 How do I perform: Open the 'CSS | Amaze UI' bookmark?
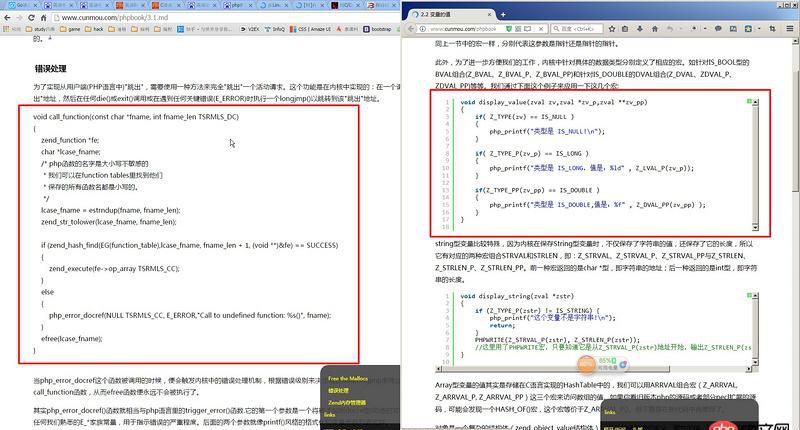point(310,29)
